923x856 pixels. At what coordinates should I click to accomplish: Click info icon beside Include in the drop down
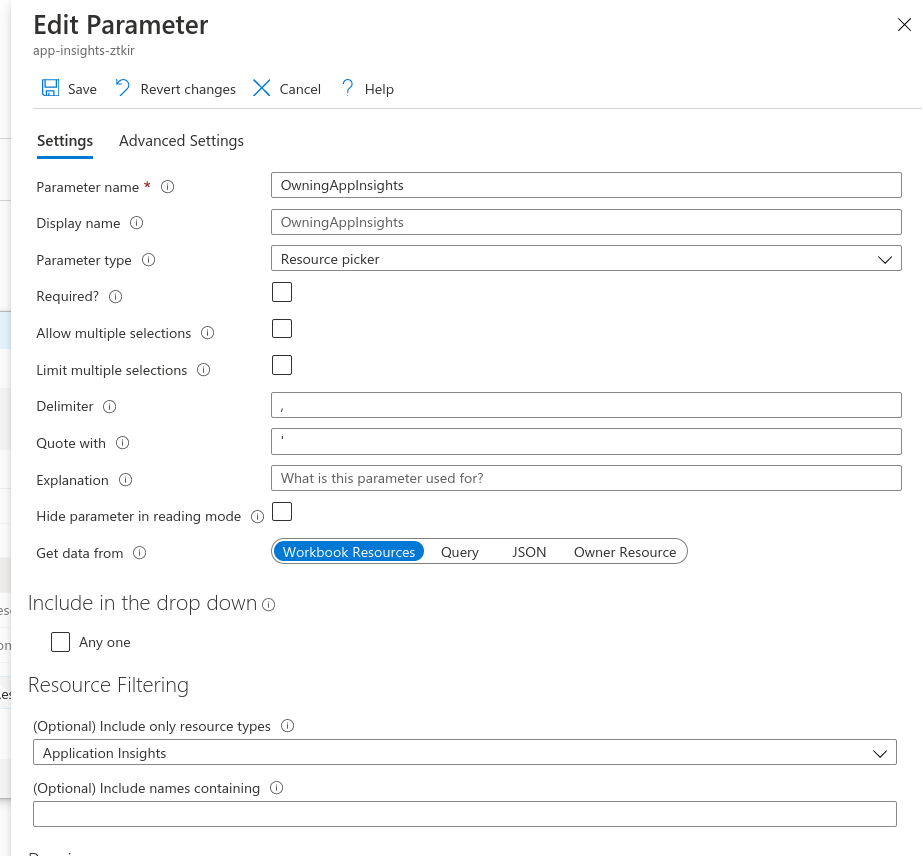[269, 605]
